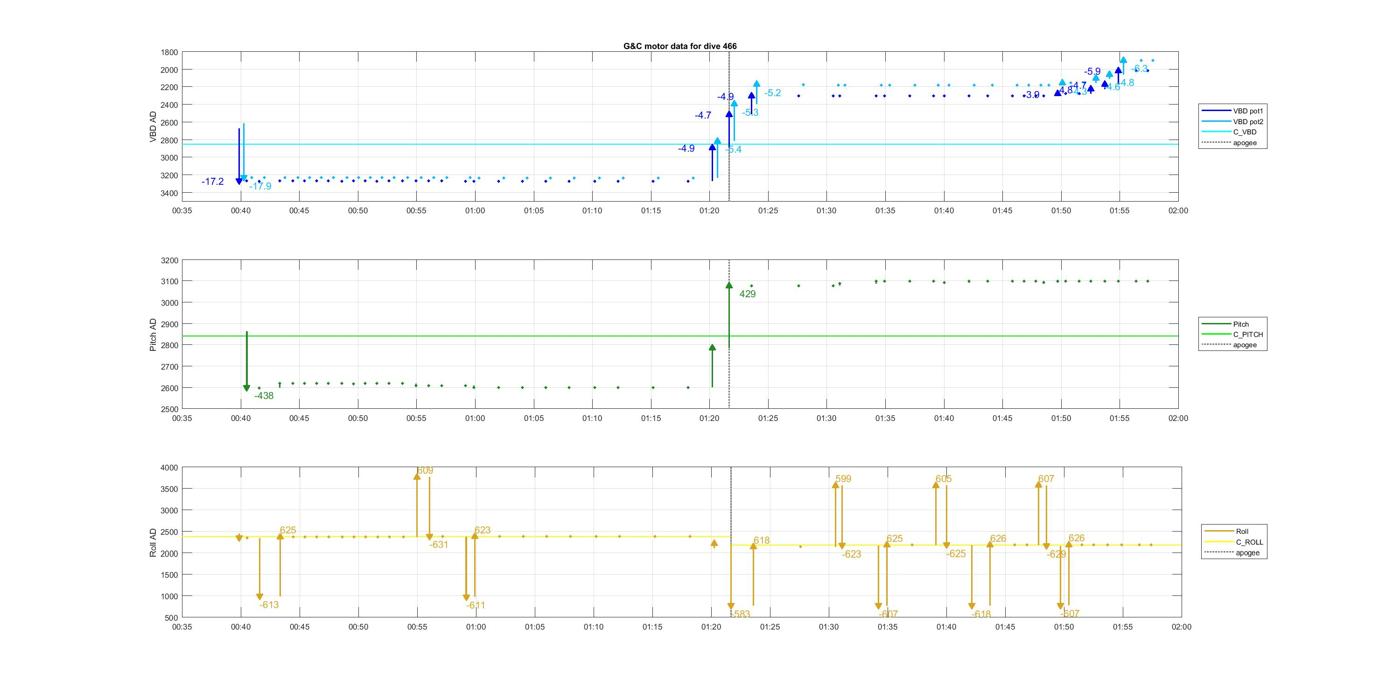Click the -5.2 data label in the VBD plot
Screen dimensions: 1400x693
pyautogui.click(x=773, y=93)
